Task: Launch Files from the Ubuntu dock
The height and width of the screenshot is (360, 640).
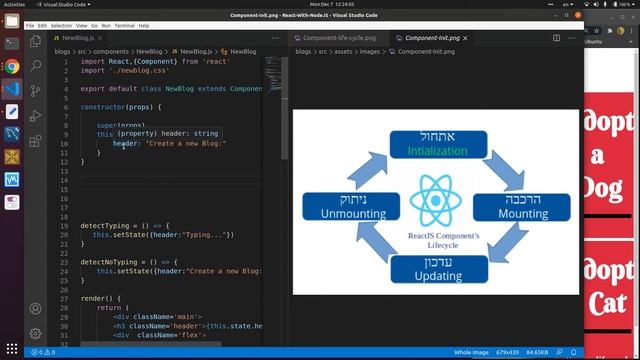Action: pyautogui.click(x=12, y=21)
